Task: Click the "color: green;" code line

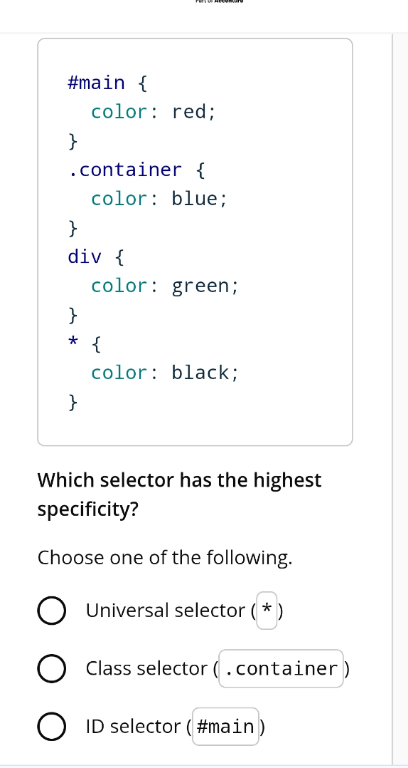Action: point(165,286)
